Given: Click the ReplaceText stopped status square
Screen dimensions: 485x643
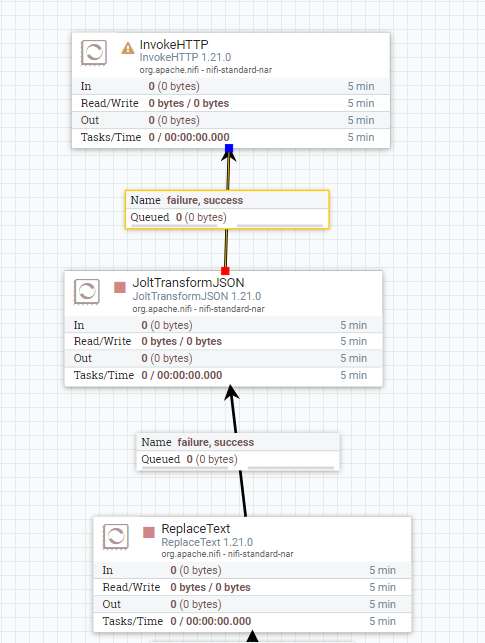Looking at the screenshot, I should point(149,532).
